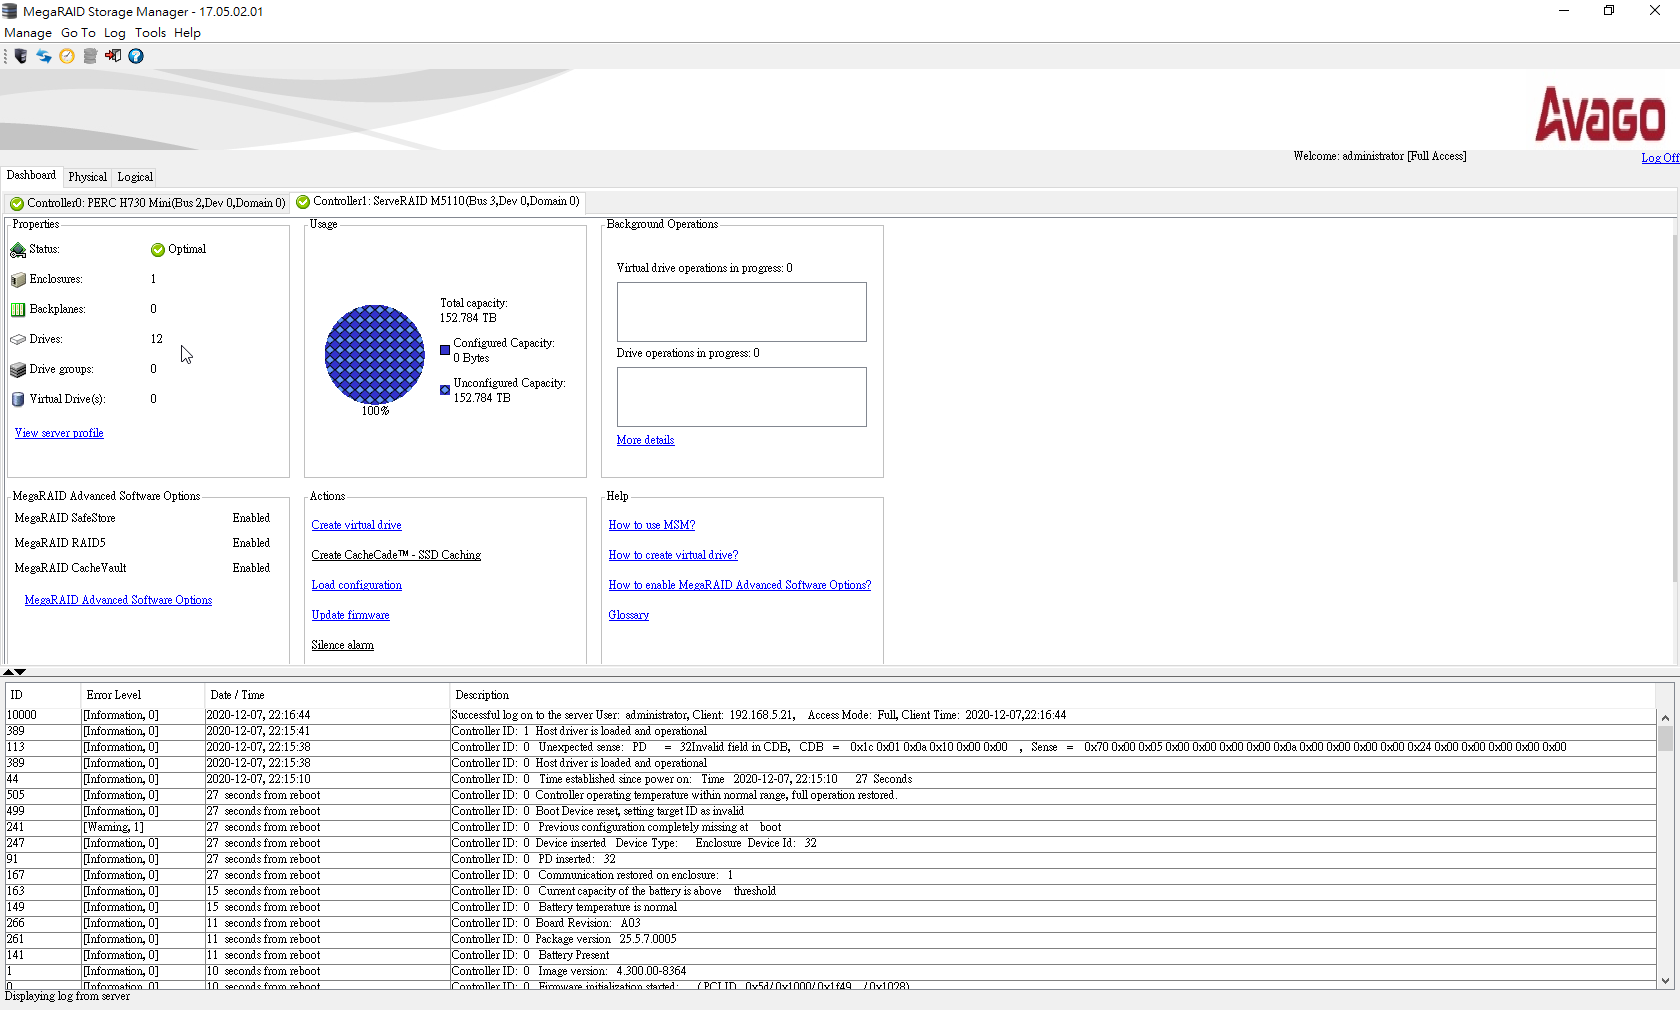Click the log scrollbar down arrow
1680x1010 pixels.
[1665, 981]
